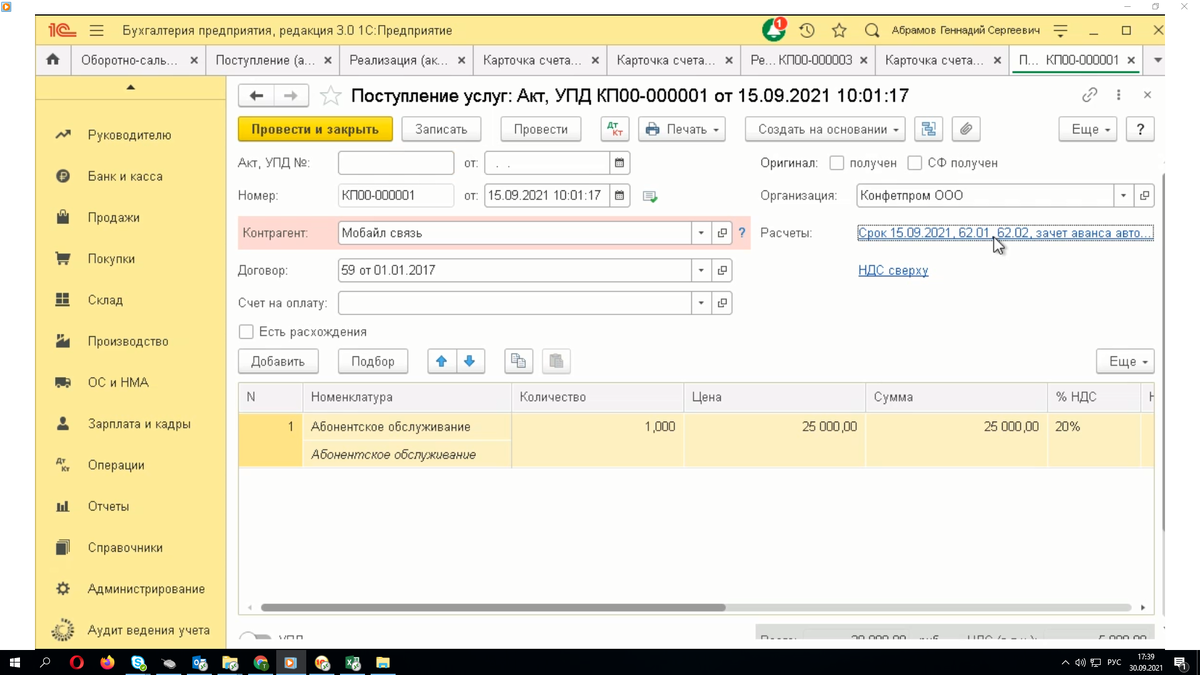Screen dimensions: 1200x675
Task: Open favorites star in the title bar
Action: (x=839, y=31)
